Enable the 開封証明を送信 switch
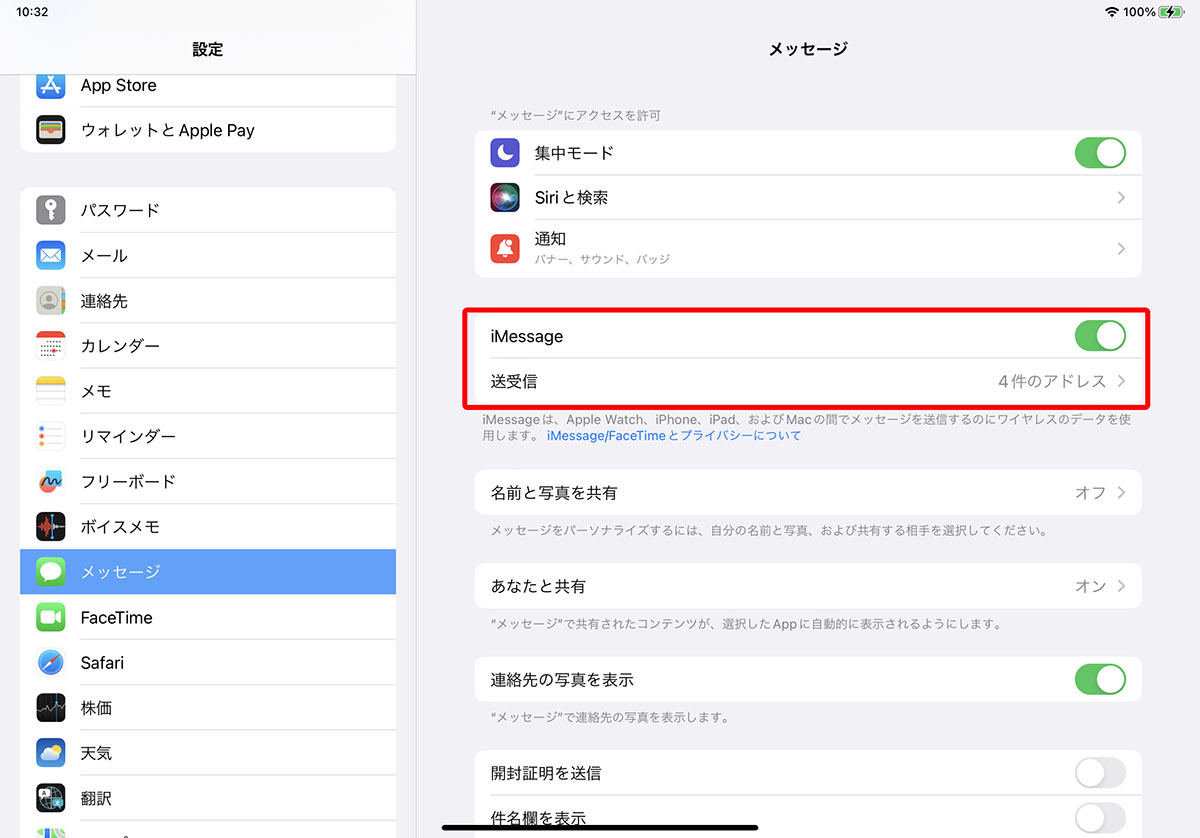This screenshot has width=1200, height=838. pos(1100,773)
